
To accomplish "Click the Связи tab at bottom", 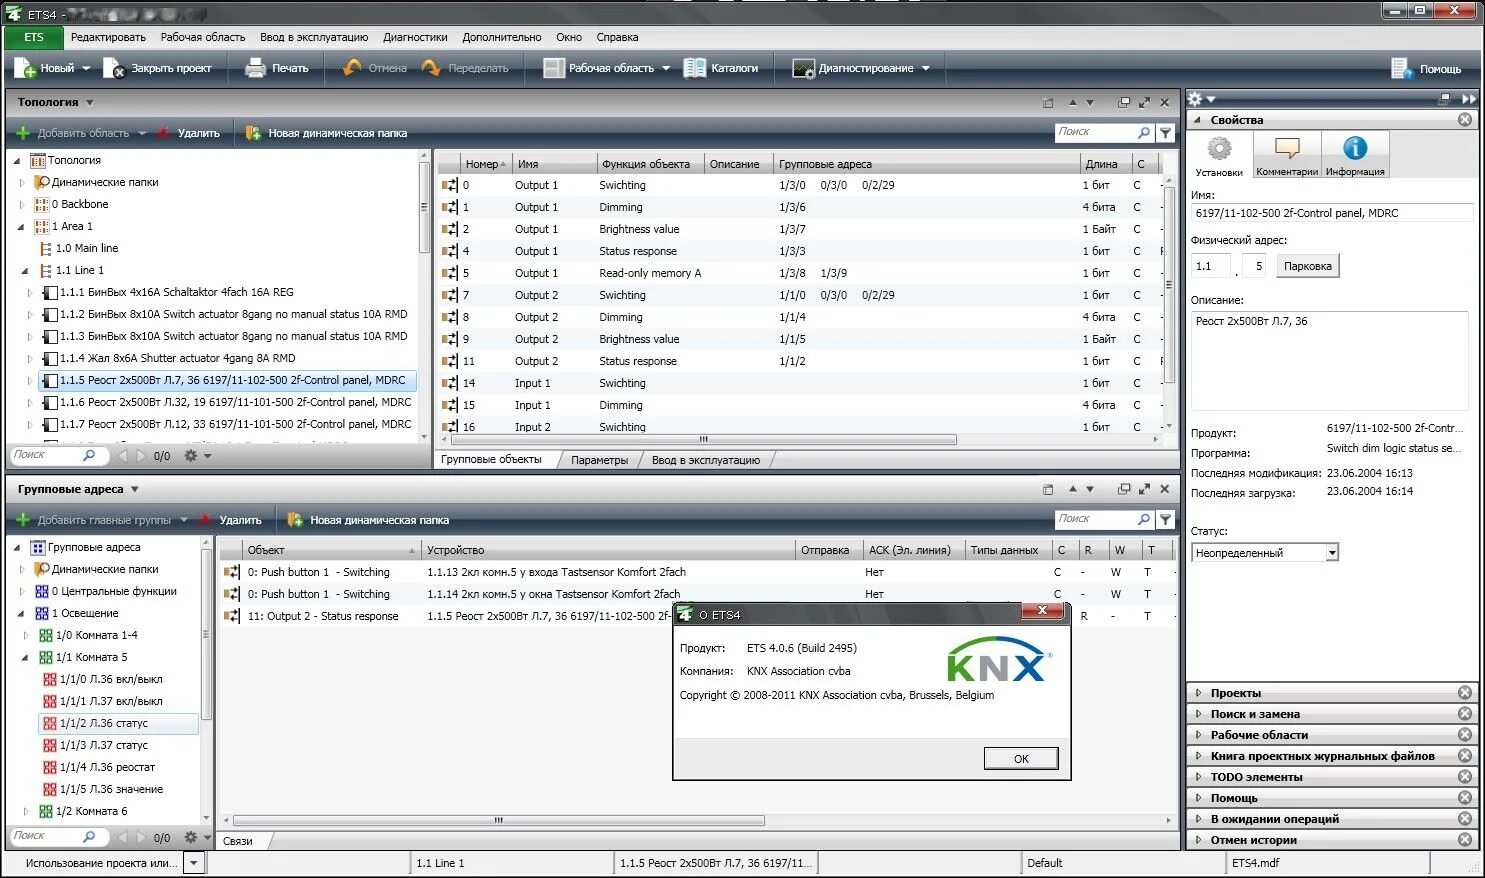I will pos(238,841).
